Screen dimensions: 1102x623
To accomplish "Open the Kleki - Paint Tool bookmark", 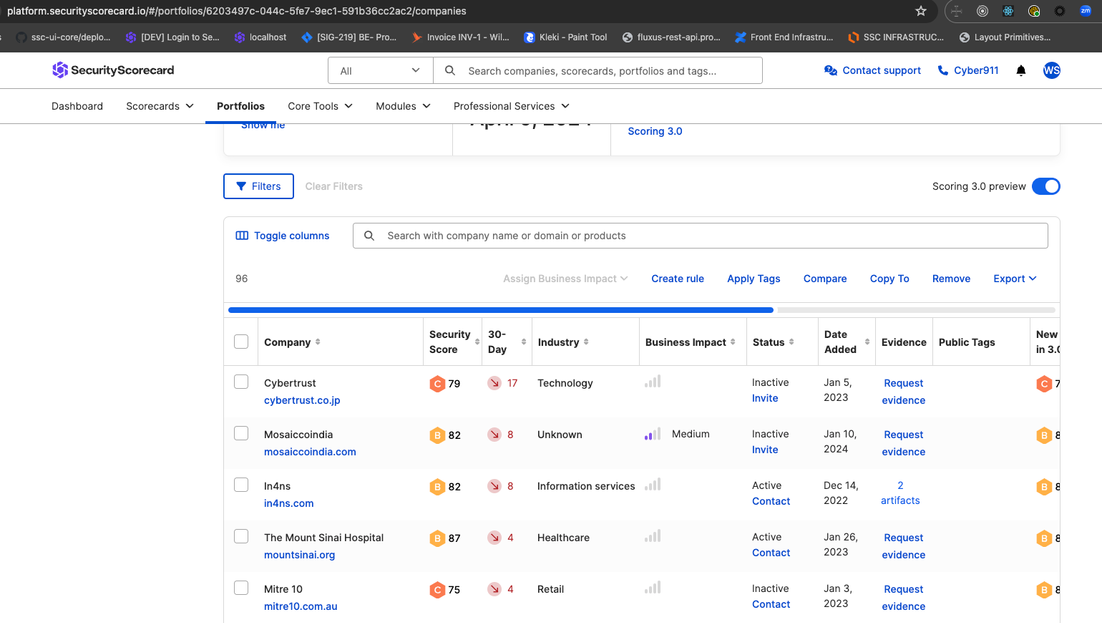I will [566, 37].
